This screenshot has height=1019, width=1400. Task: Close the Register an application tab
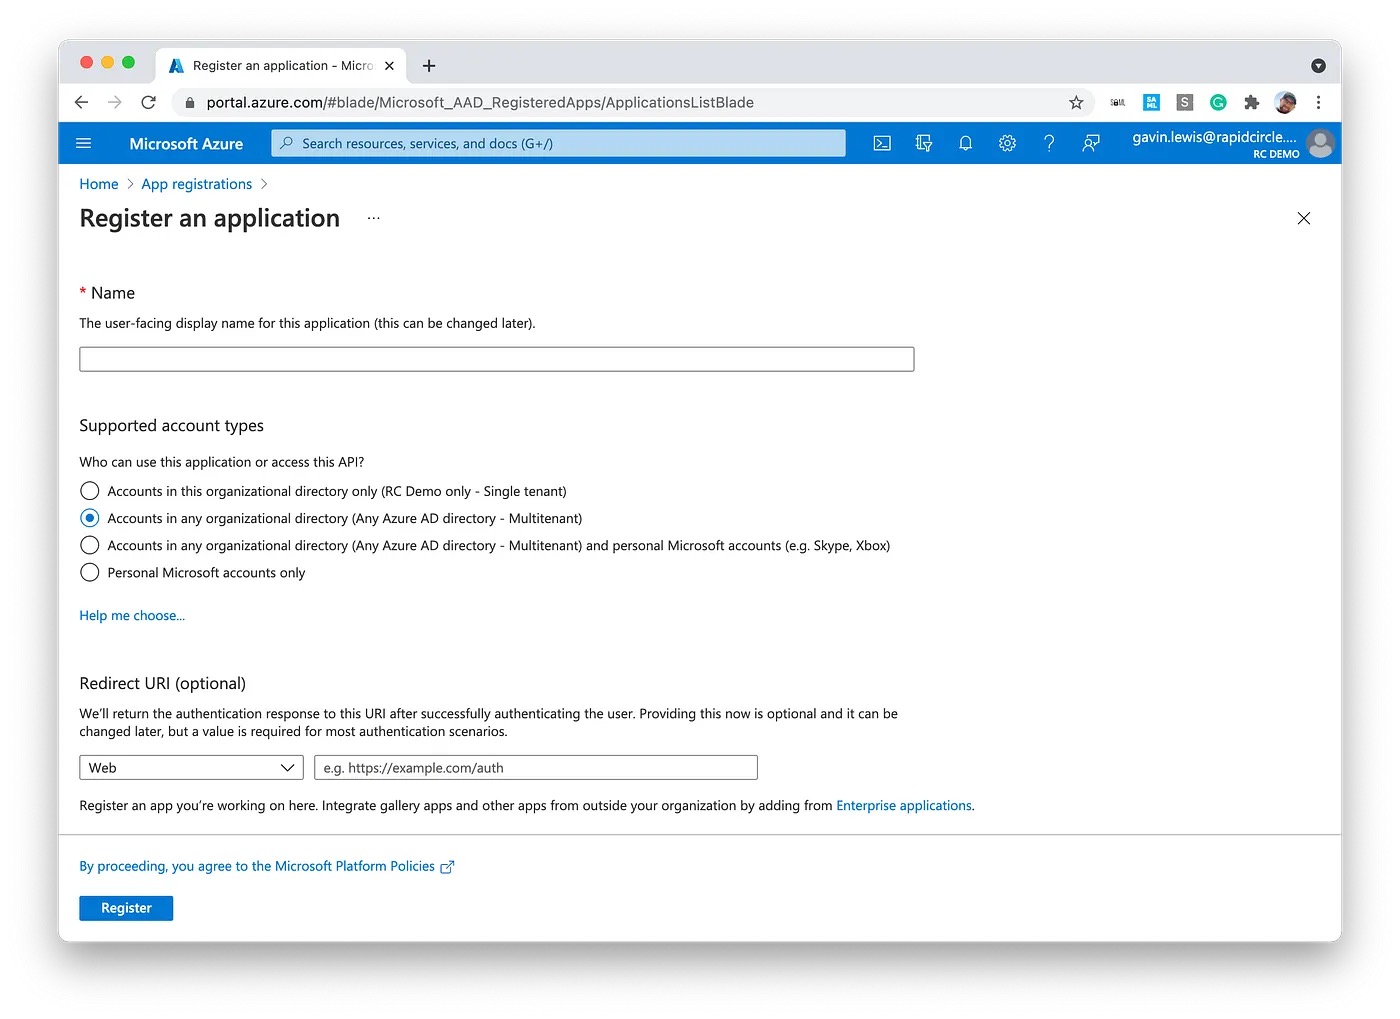(x=389, y=66)
